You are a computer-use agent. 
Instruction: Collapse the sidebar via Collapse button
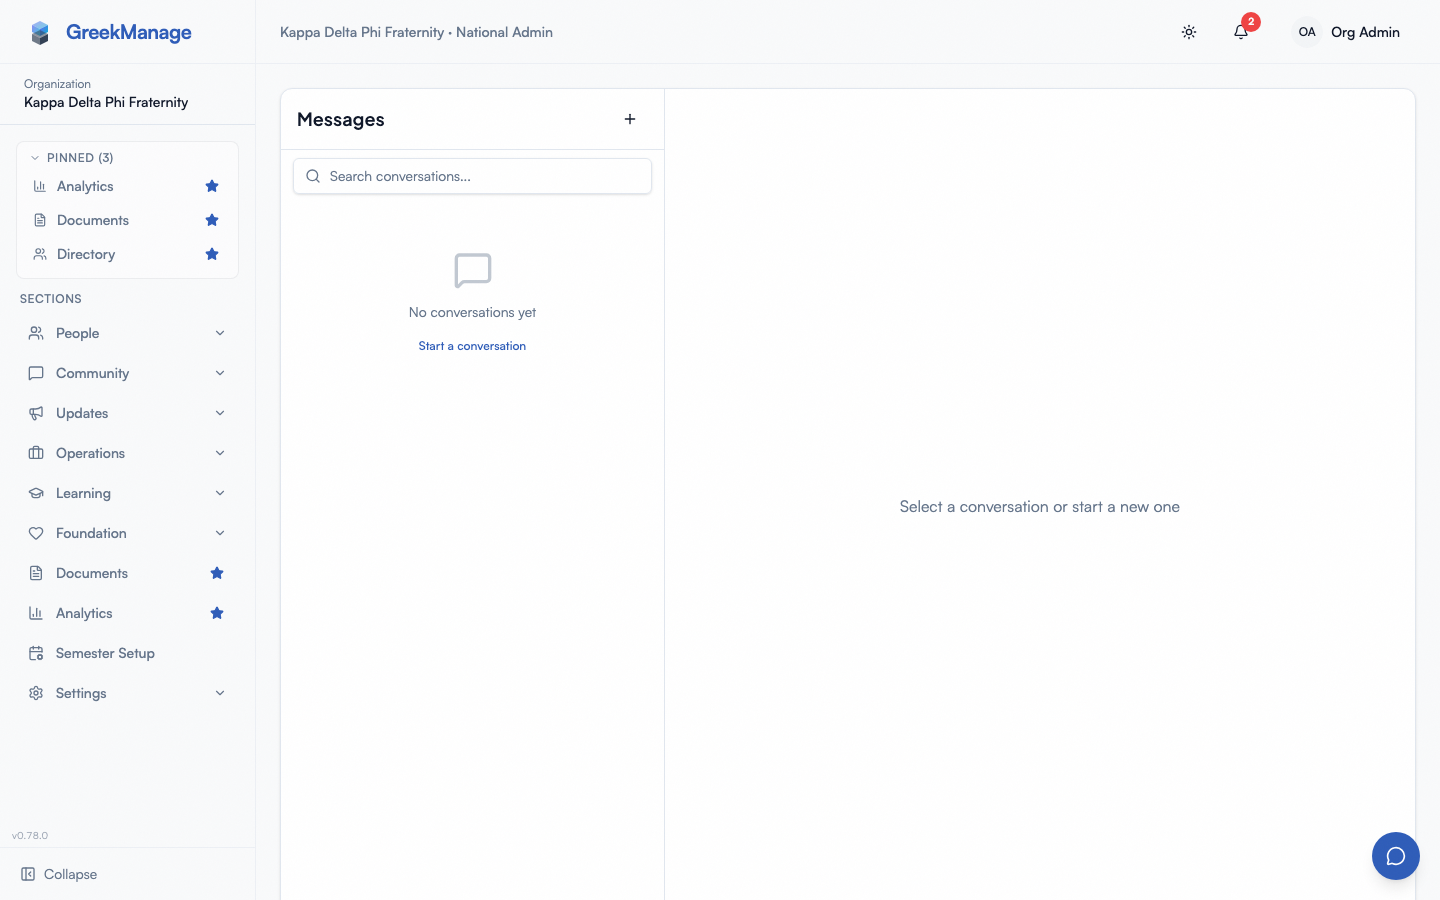[59, 874]
